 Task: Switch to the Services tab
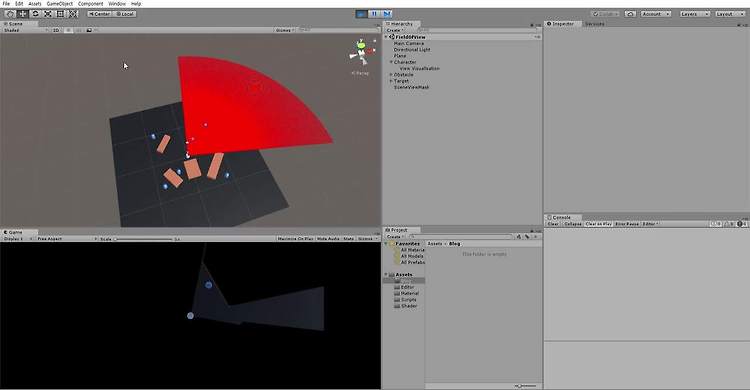tap(595, 23)
